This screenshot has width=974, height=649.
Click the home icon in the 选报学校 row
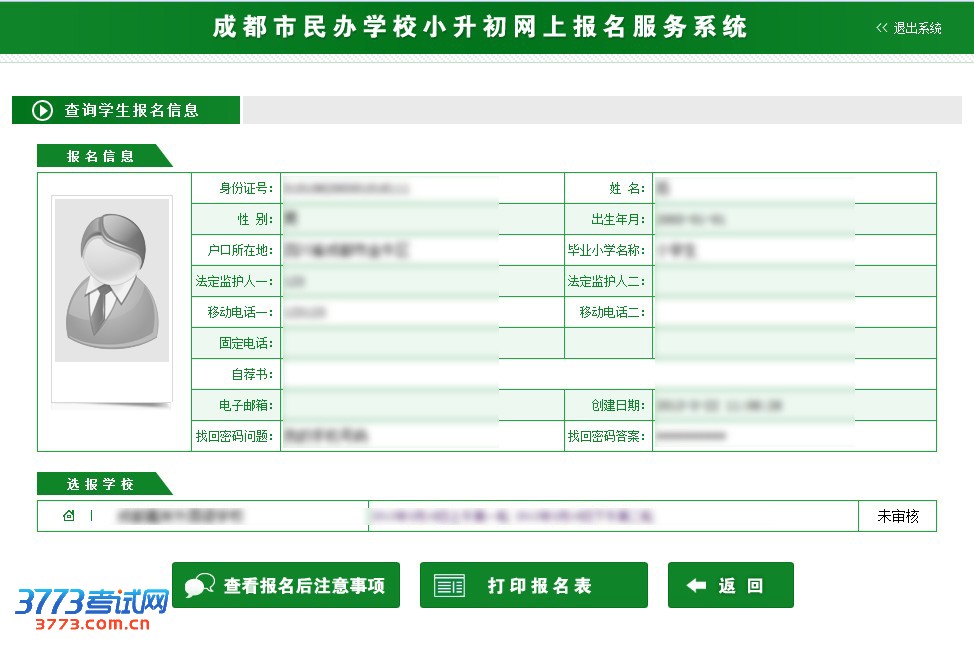click(69, 516)
